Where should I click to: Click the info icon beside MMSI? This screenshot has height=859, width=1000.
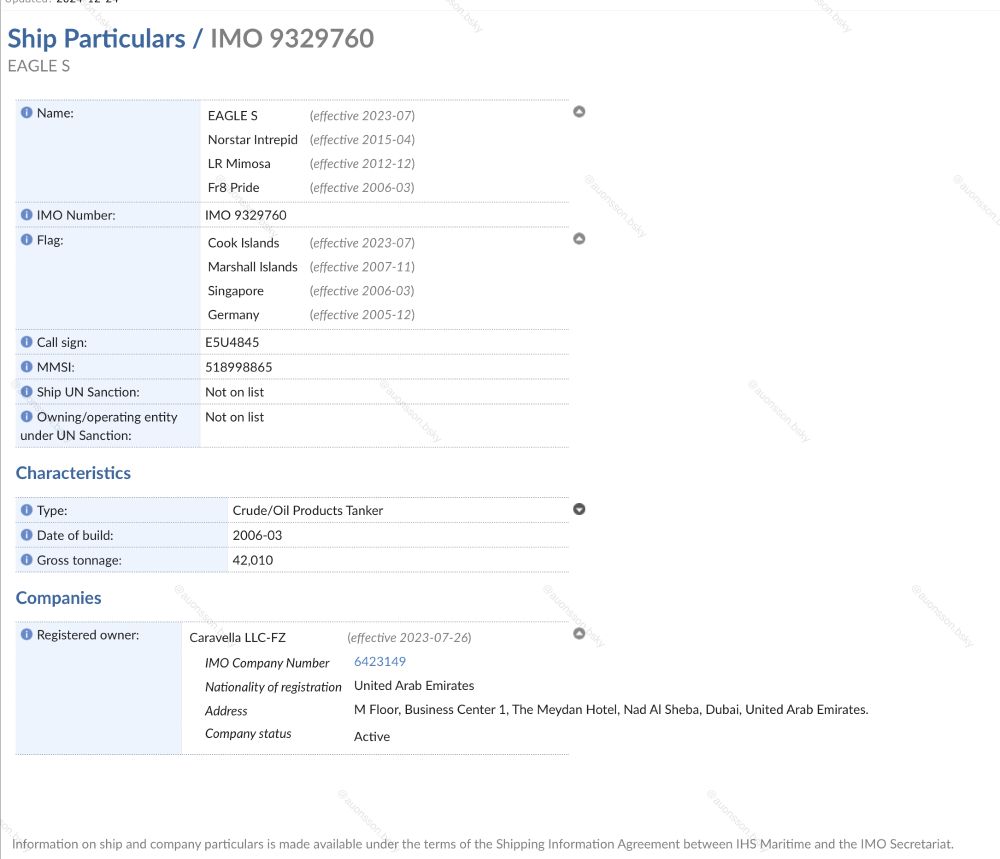pos(26,367)
